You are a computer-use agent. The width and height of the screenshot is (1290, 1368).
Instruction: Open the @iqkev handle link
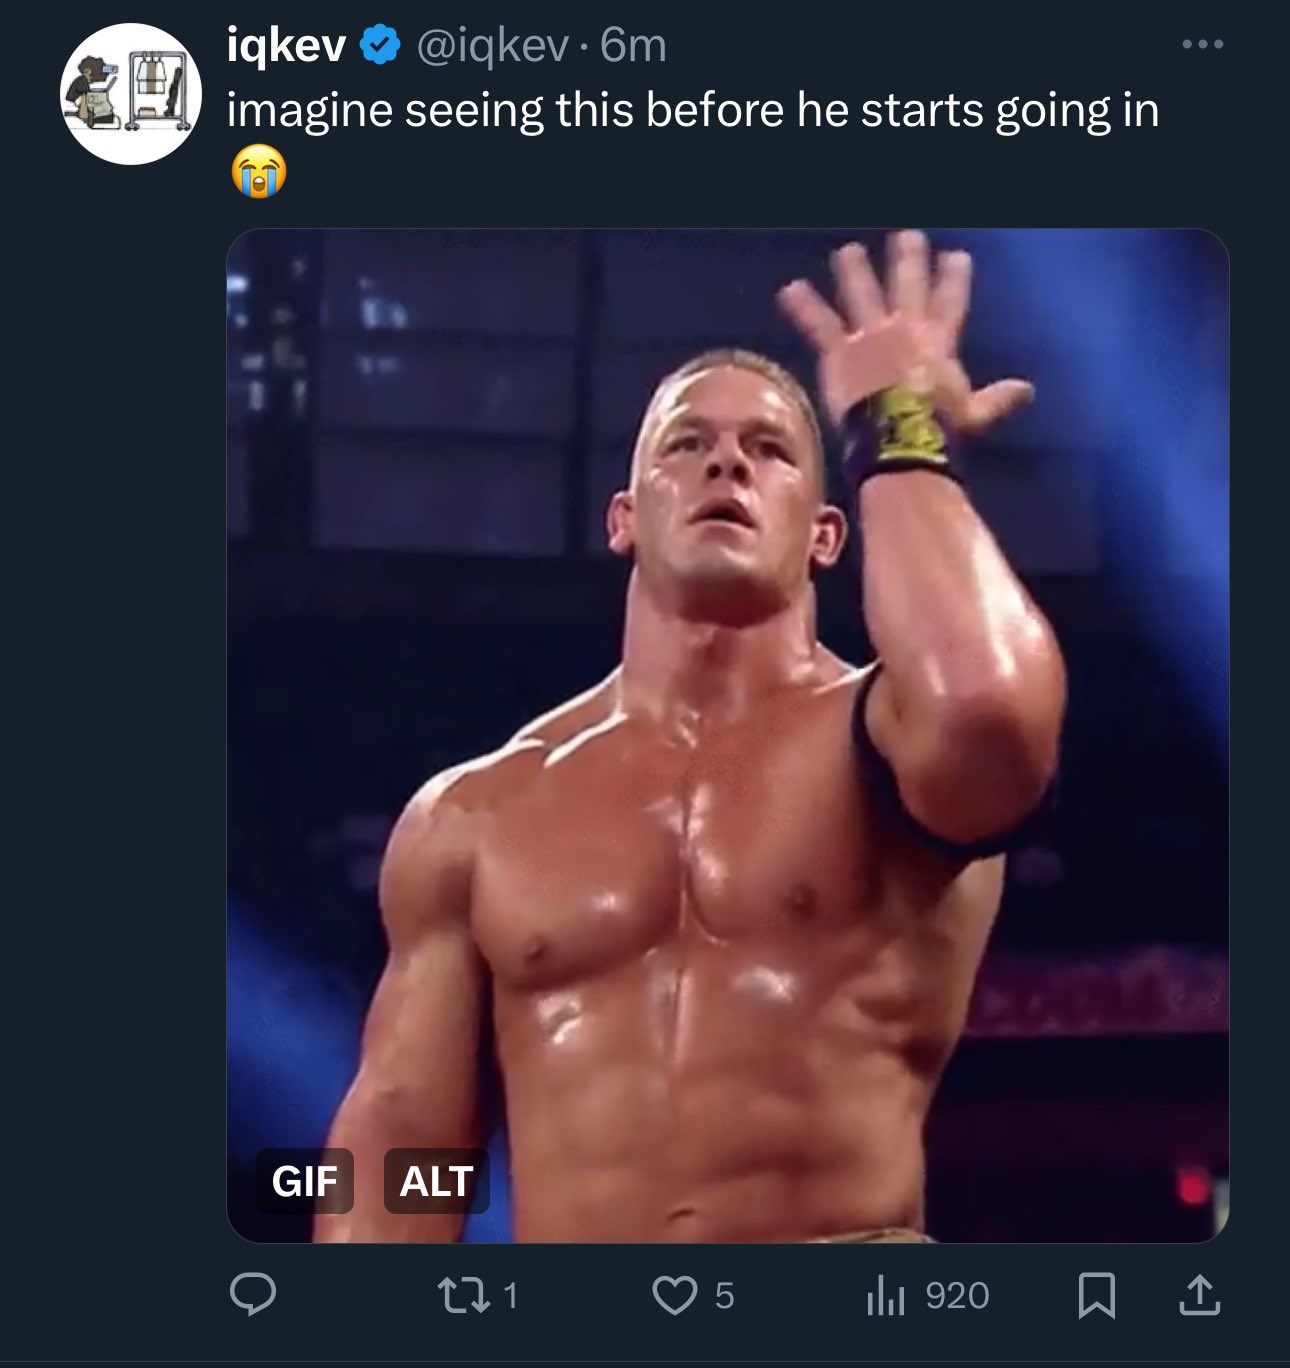[x=491, y=46]
